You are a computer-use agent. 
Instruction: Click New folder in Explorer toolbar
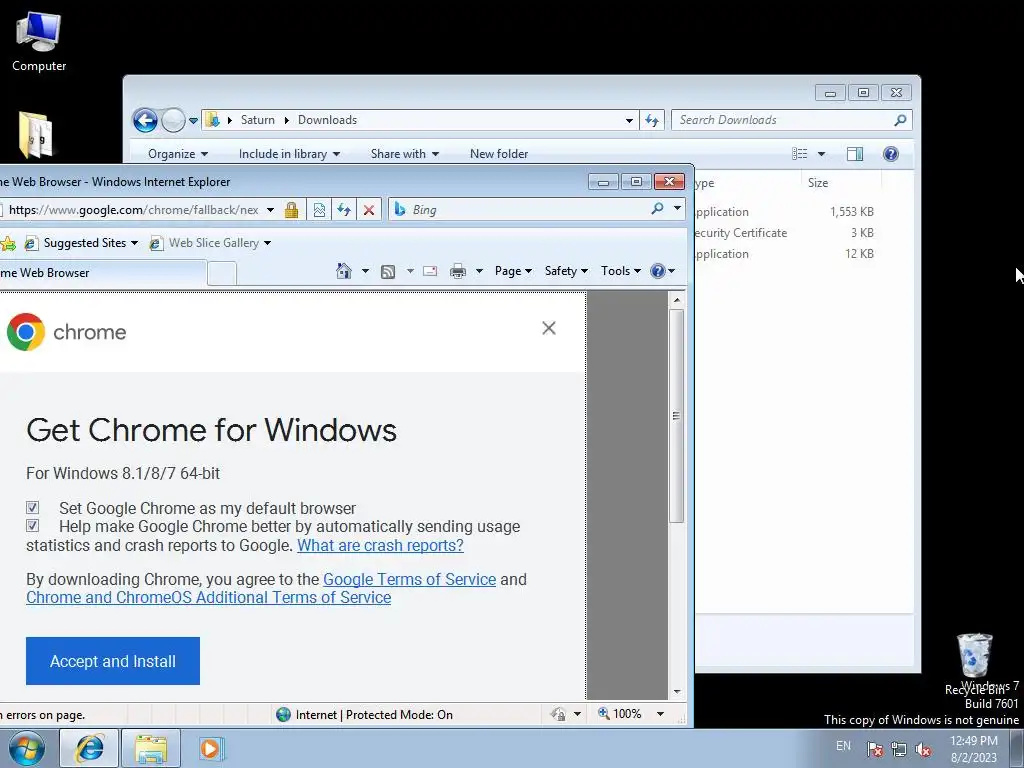click(x=499, y=154)
